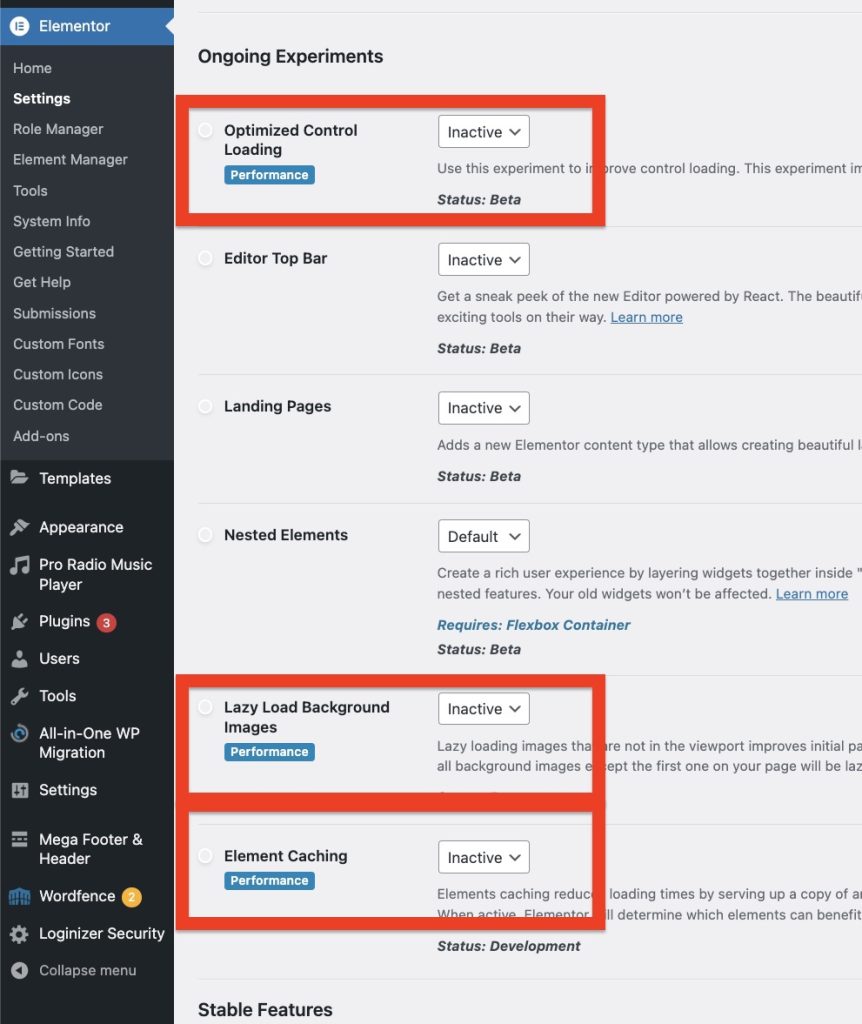
Task: Toggle the Element Caching status indicator
Action: pyautogui.click(x=205, y=856)
